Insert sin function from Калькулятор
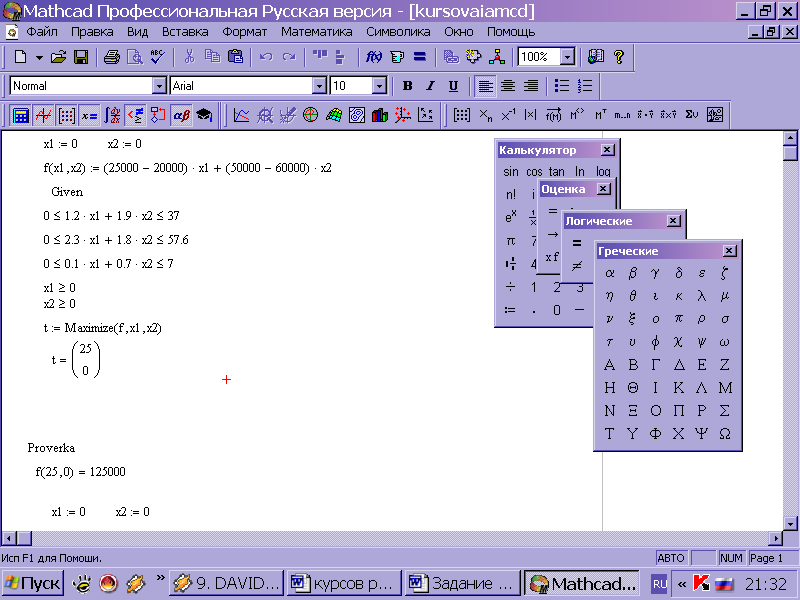This screenshot has height=600, width=800. (511, 171)
